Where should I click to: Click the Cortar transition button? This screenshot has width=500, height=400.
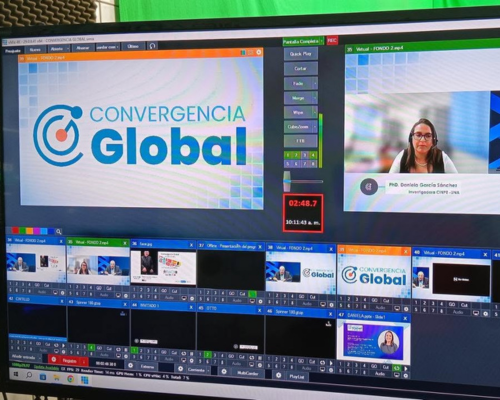(x=301, y=68)
